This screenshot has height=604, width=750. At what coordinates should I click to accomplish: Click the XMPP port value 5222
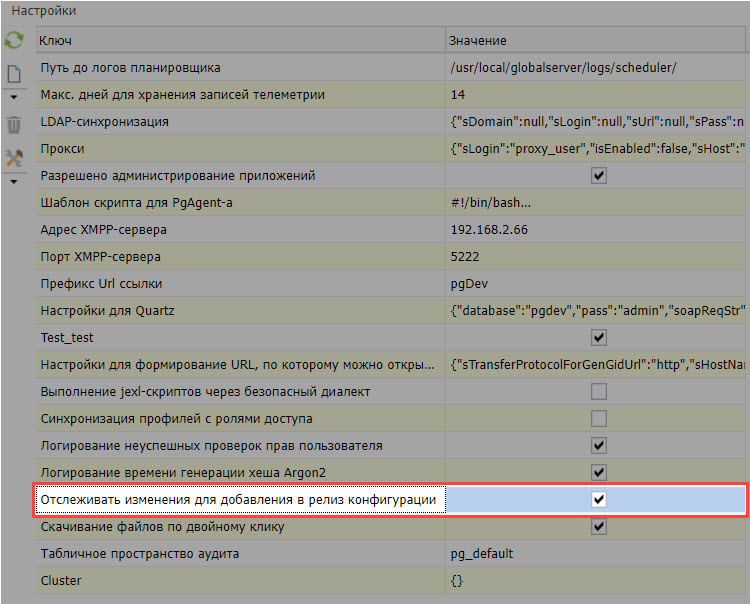466,256
